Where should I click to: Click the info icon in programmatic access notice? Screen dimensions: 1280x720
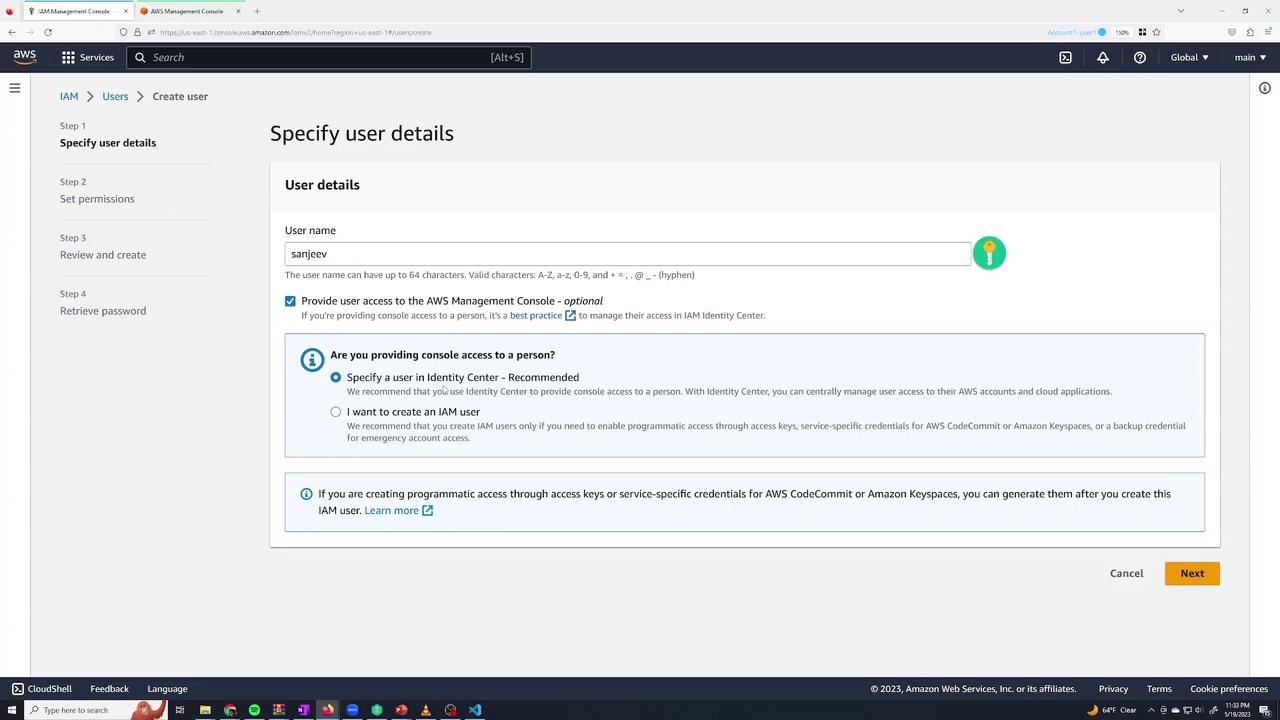[306, 494]
